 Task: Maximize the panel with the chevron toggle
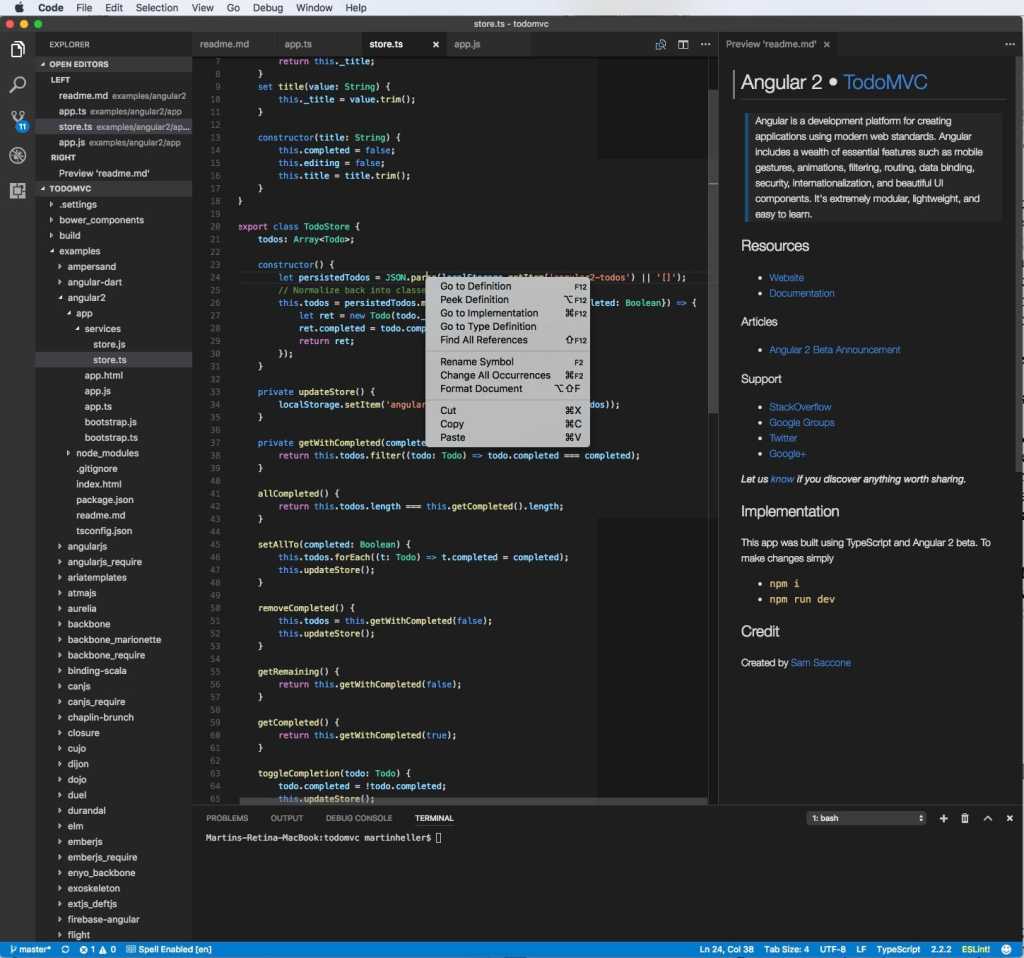pyautogui.click(x=987, y=818)
